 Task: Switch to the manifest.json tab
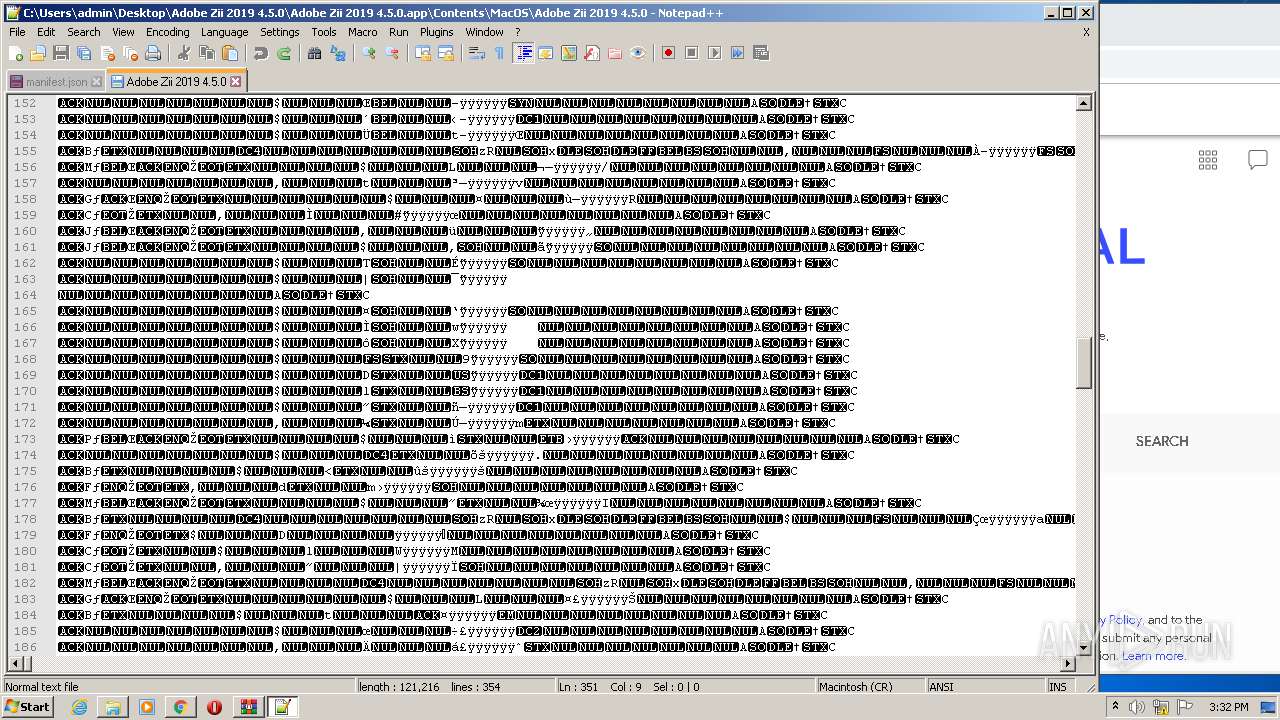(x=55, y=82)
